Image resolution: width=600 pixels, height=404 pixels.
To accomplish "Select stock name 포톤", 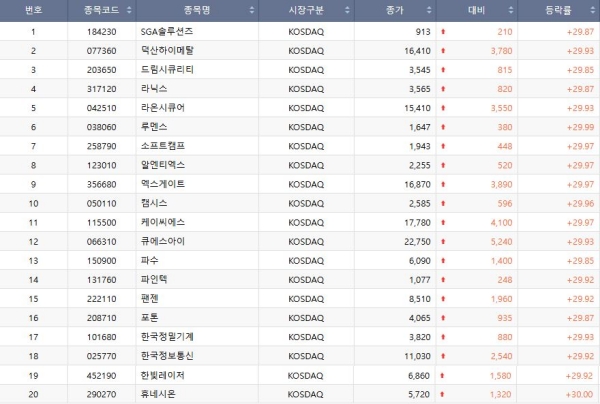I will click(x=150, y=318).
